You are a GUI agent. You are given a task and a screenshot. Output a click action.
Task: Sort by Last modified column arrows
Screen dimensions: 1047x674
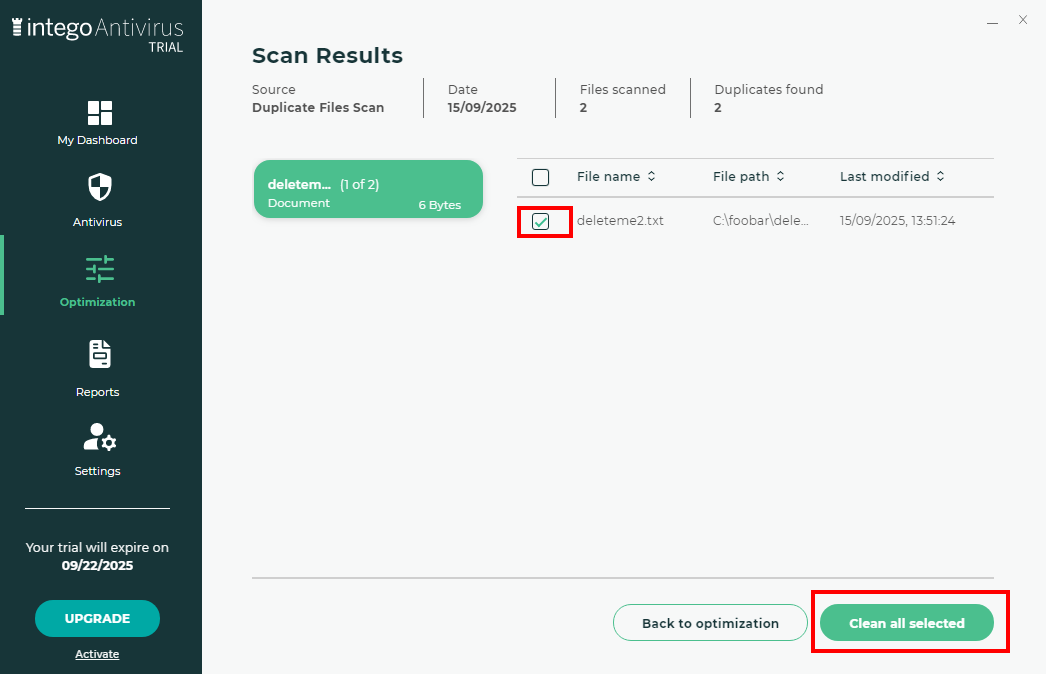(x=940, y=177)
